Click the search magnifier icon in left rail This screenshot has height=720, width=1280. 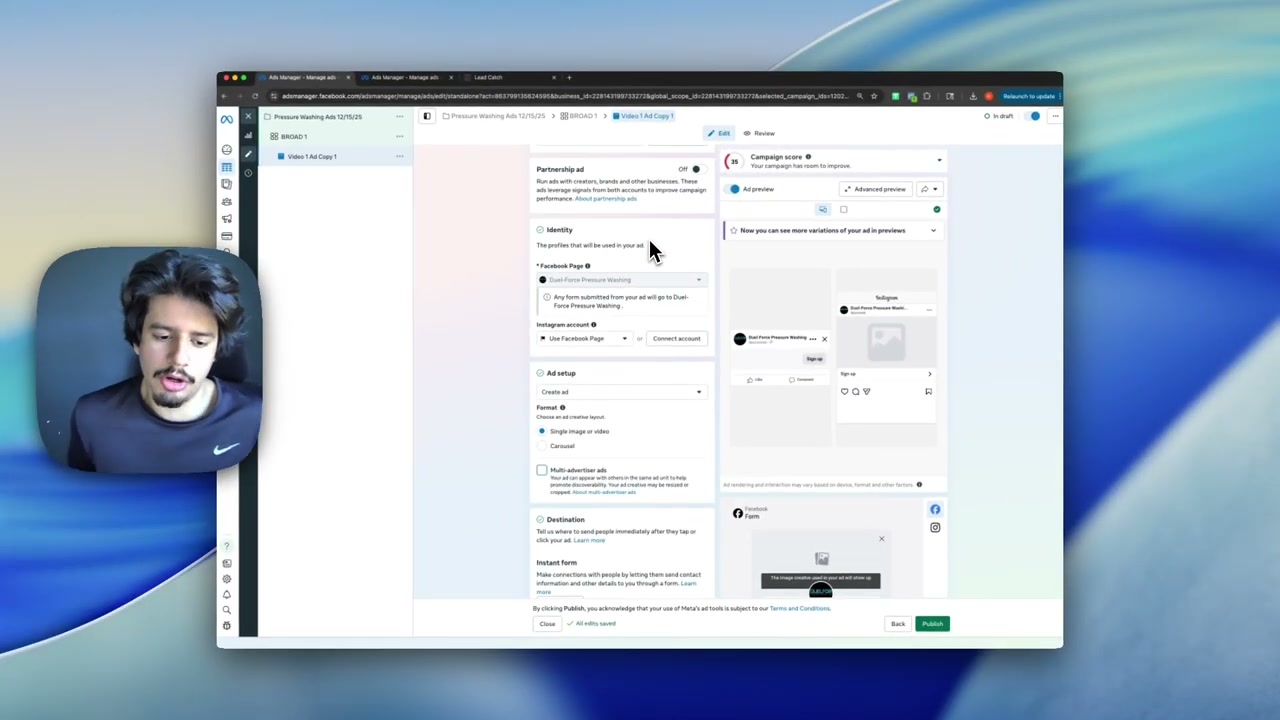point(227,610)
